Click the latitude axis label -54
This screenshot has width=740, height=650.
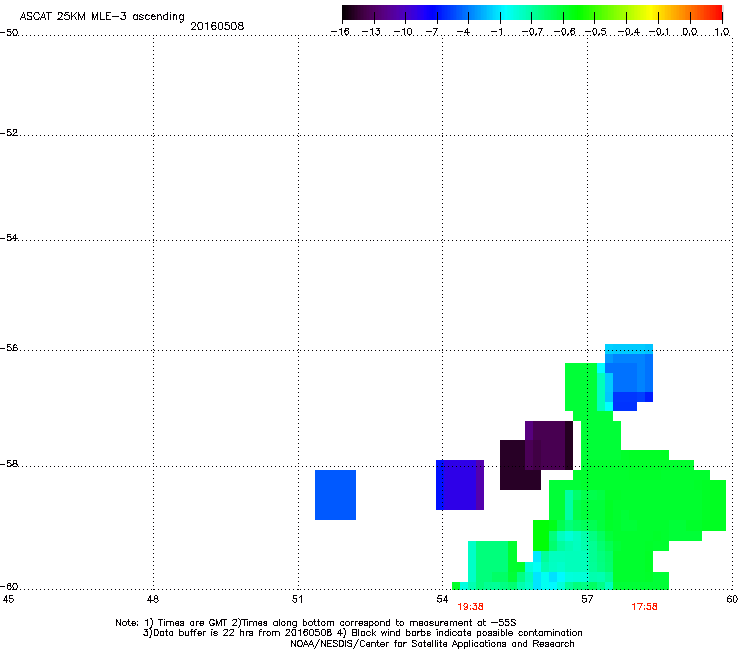[9, 237]
